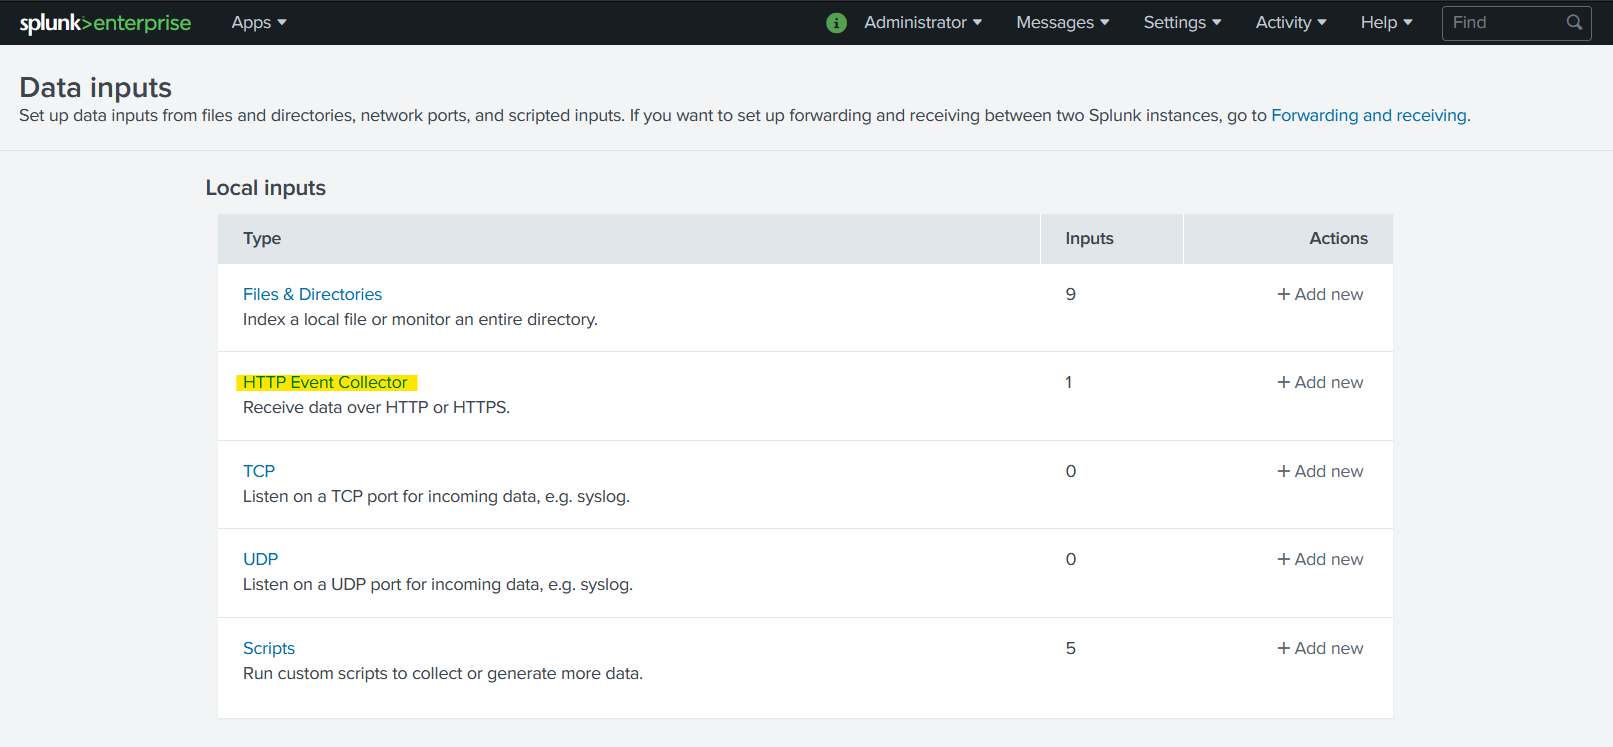Screen dimensions: 1613x747
Task: Follow the Forwarding and receiving link
Action: pyautogui.click(x=1369, y=115)
